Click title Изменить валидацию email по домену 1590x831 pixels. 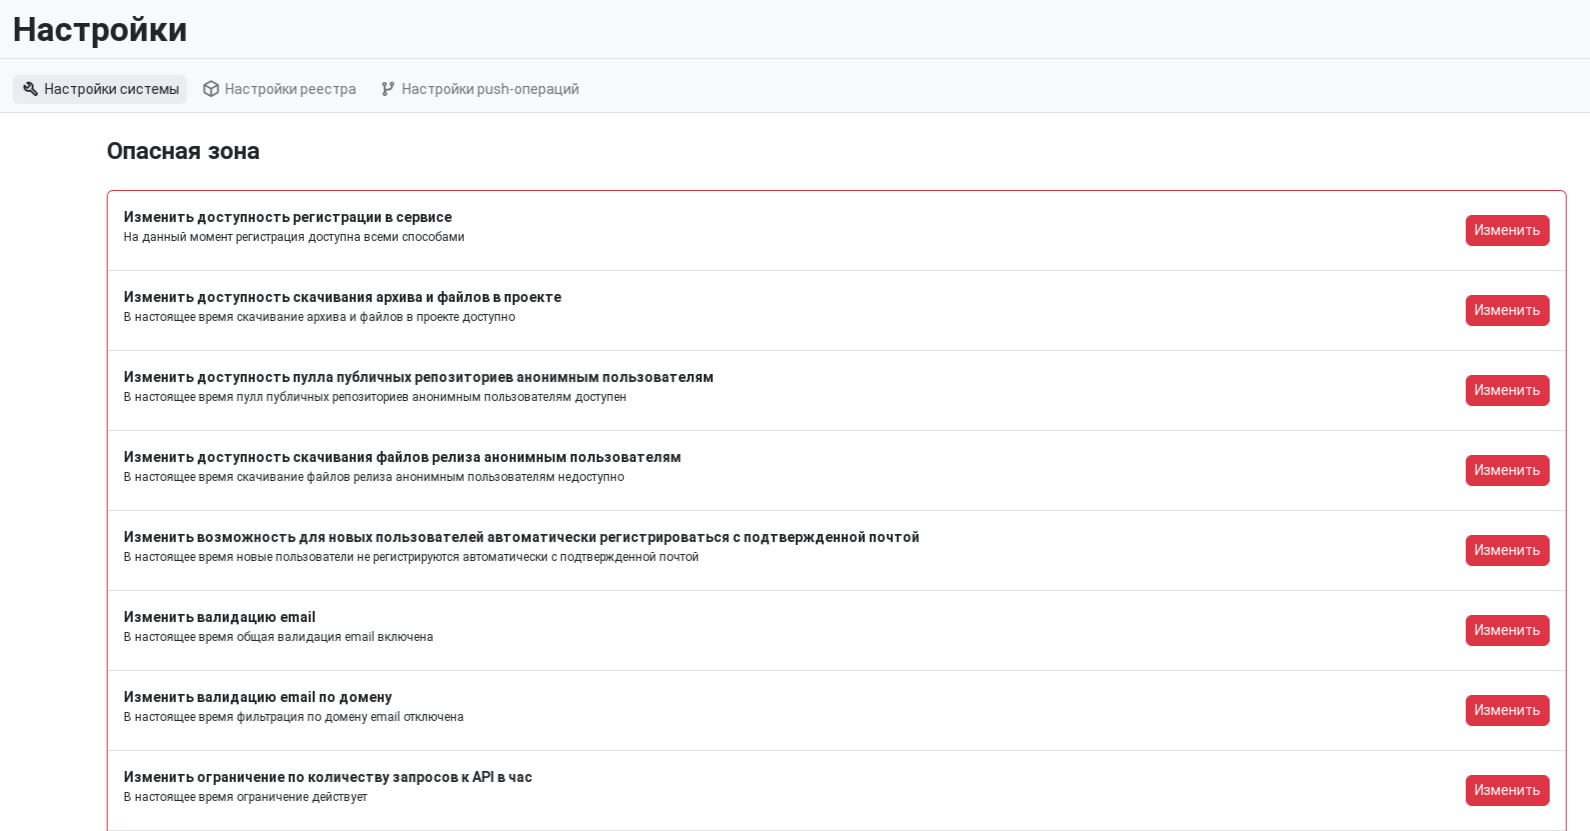[258, 697]
